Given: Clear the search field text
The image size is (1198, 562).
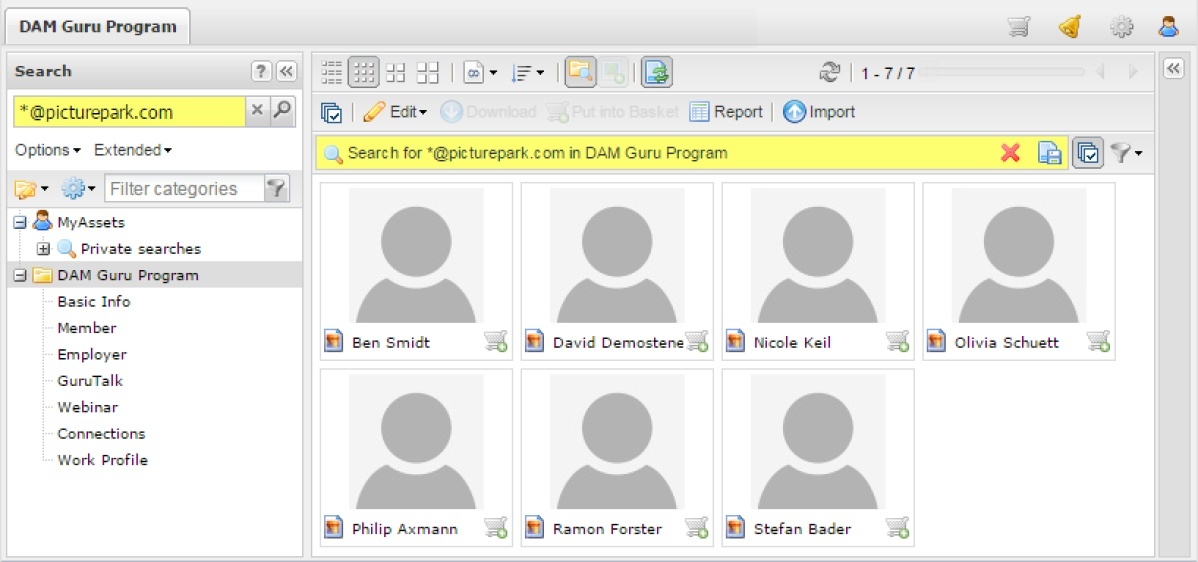Looking at the screenshot, I should pos(257,111).
